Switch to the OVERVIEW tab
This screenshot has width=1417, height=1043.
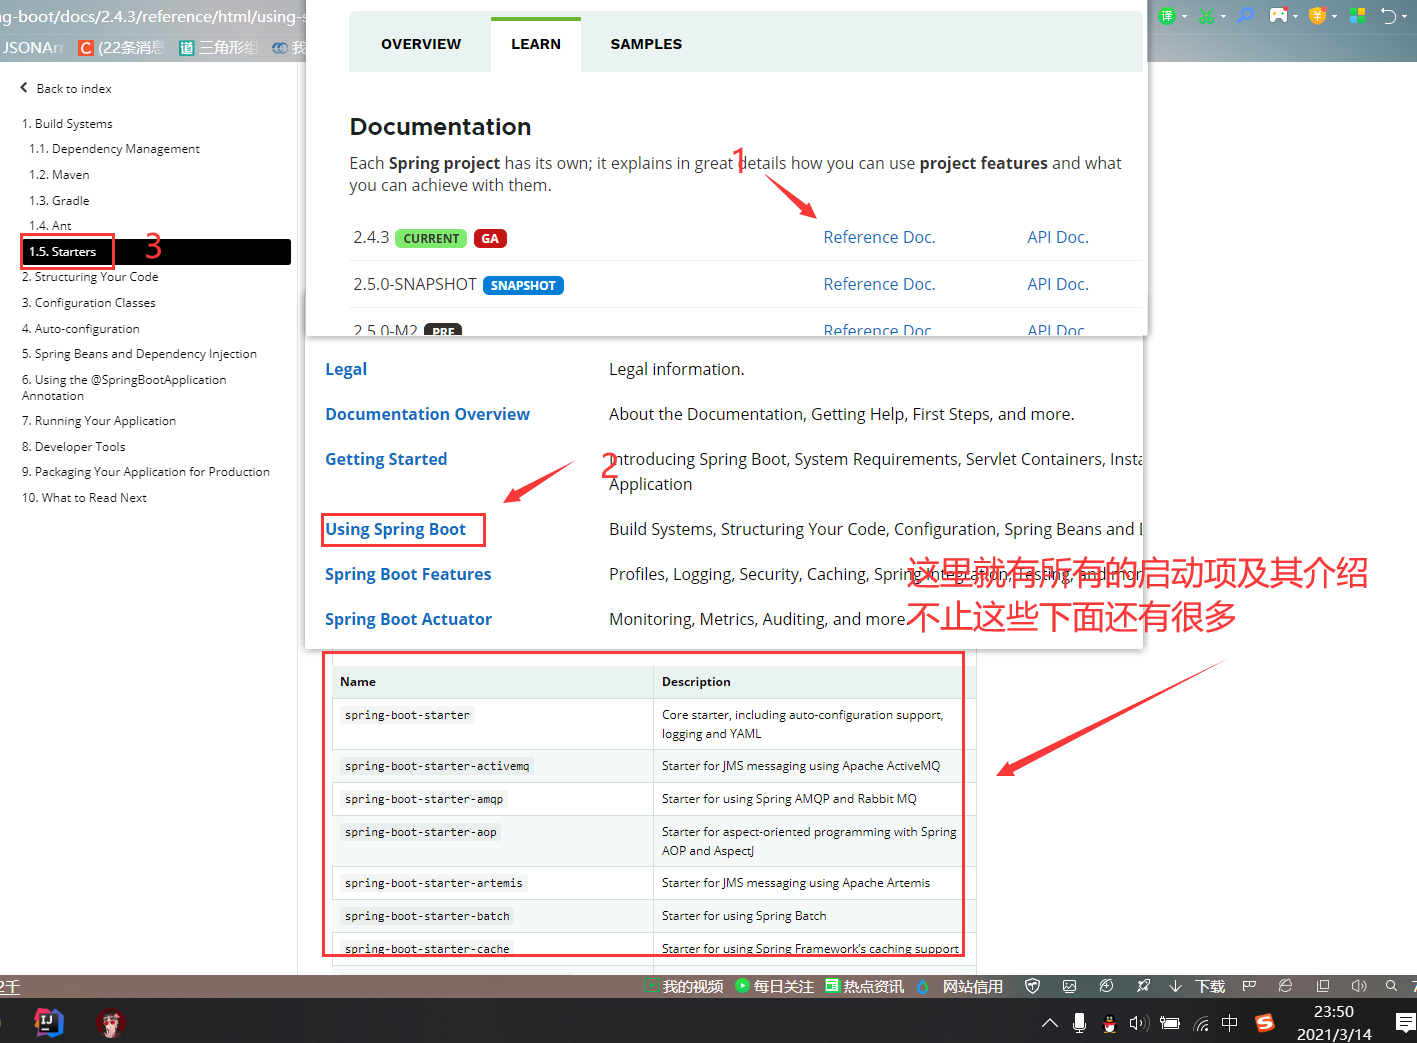(420, 43)
